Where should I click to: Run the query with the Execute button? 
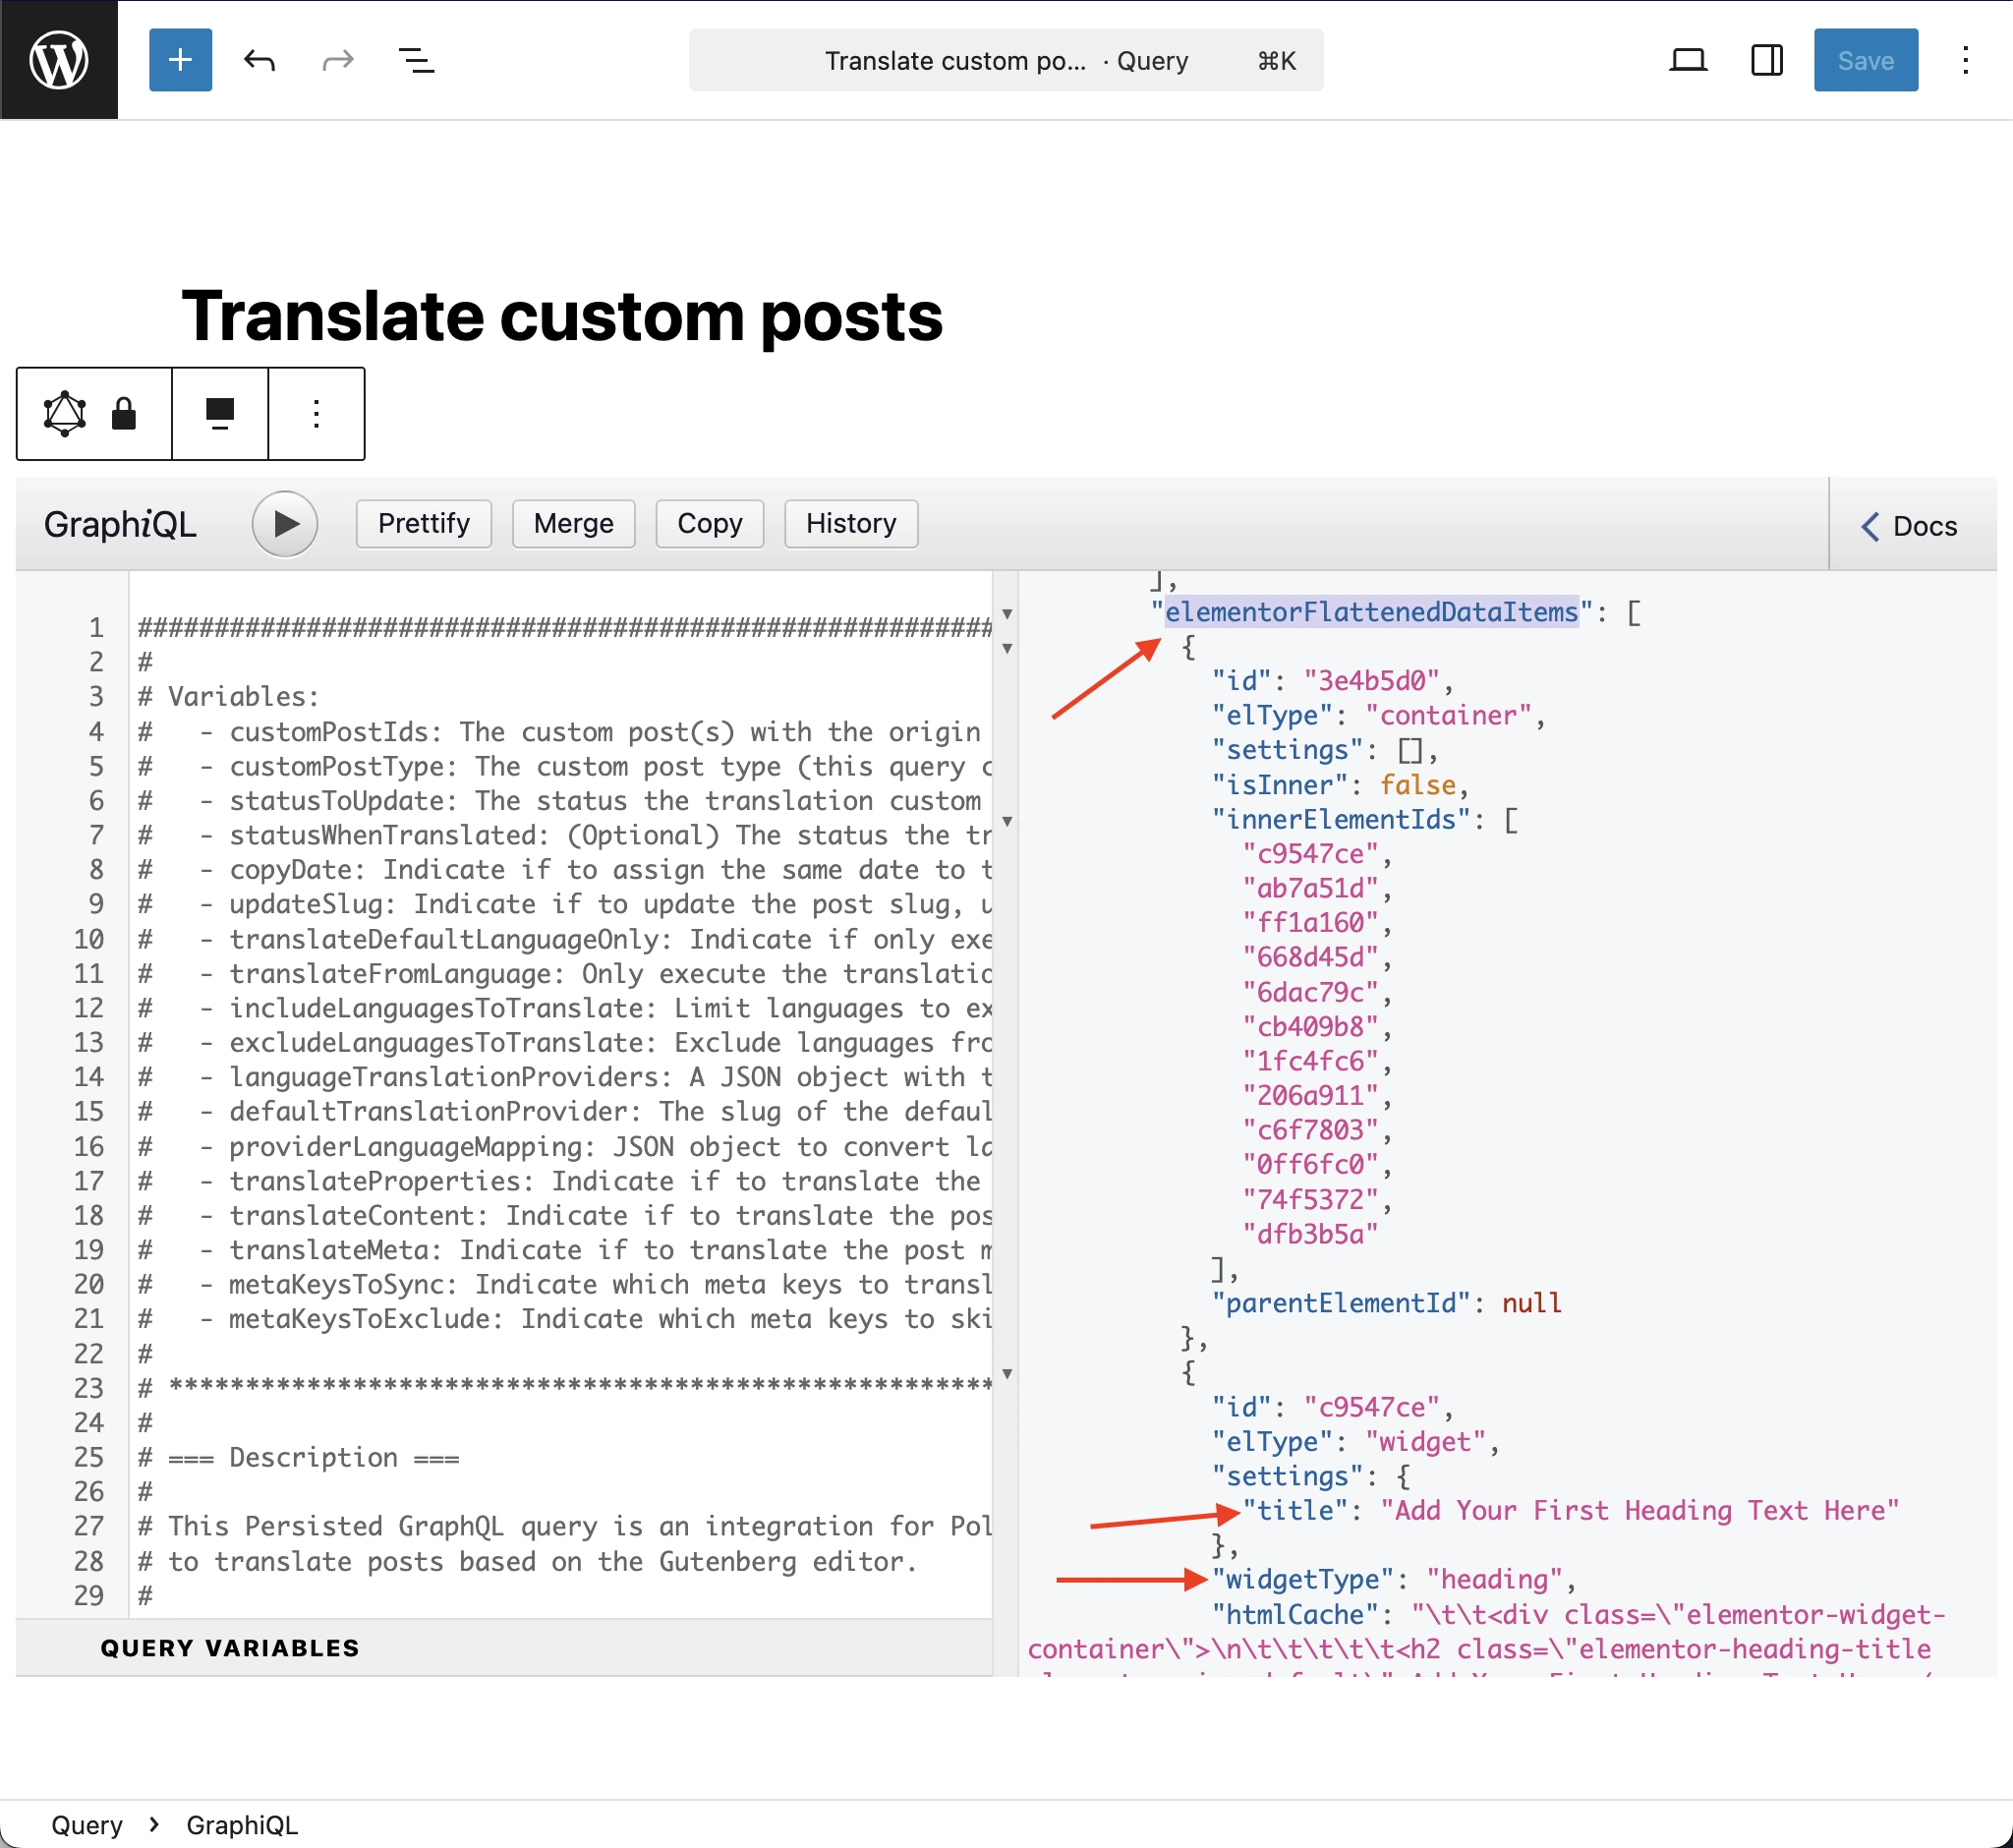tap(285, 524)
